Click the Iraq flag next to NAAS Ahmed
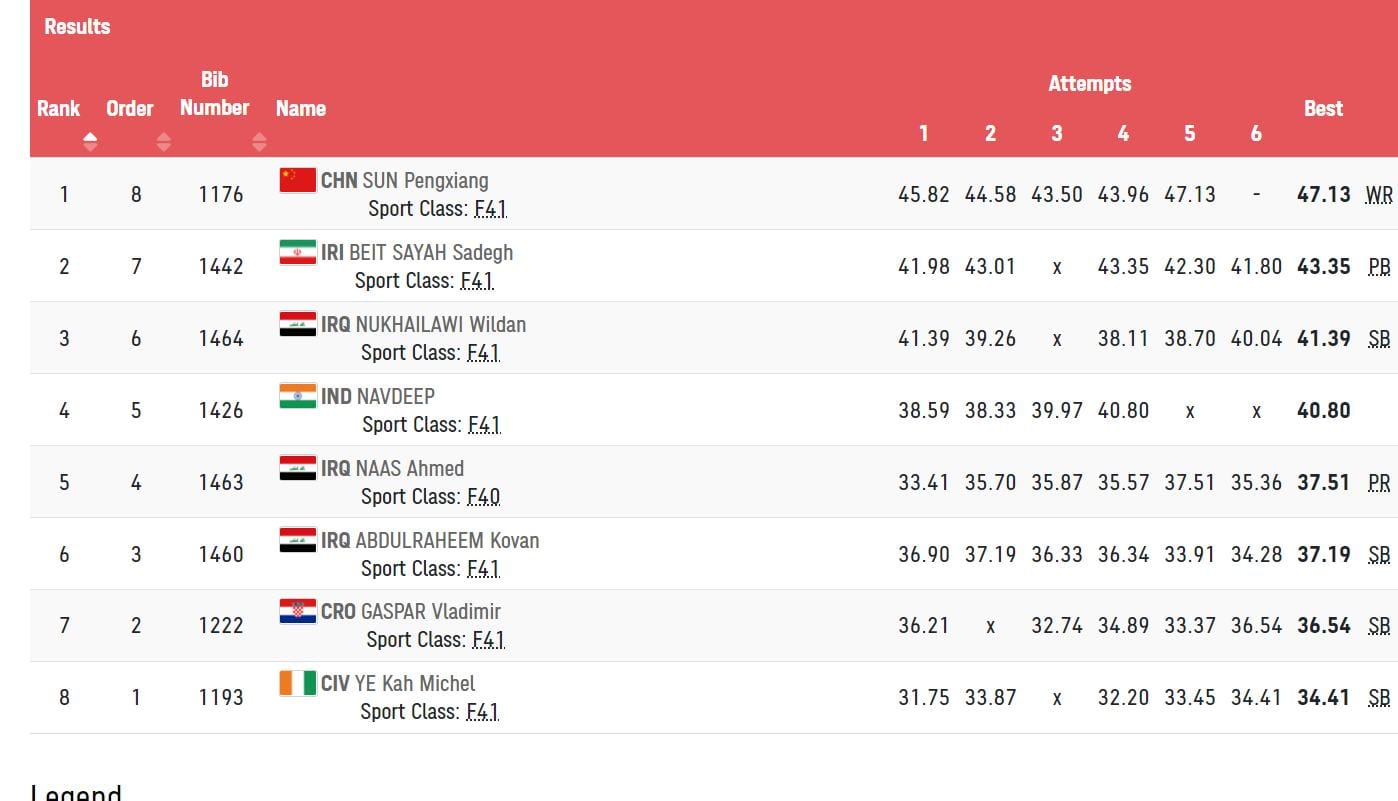This screenshot has height=801, width=1398. point(296,468)
